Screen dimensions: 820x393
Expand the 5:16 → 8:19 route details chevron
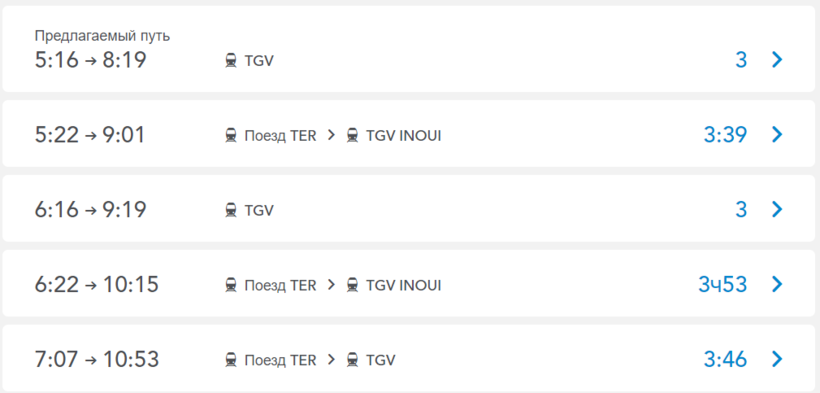coord(777,60)
